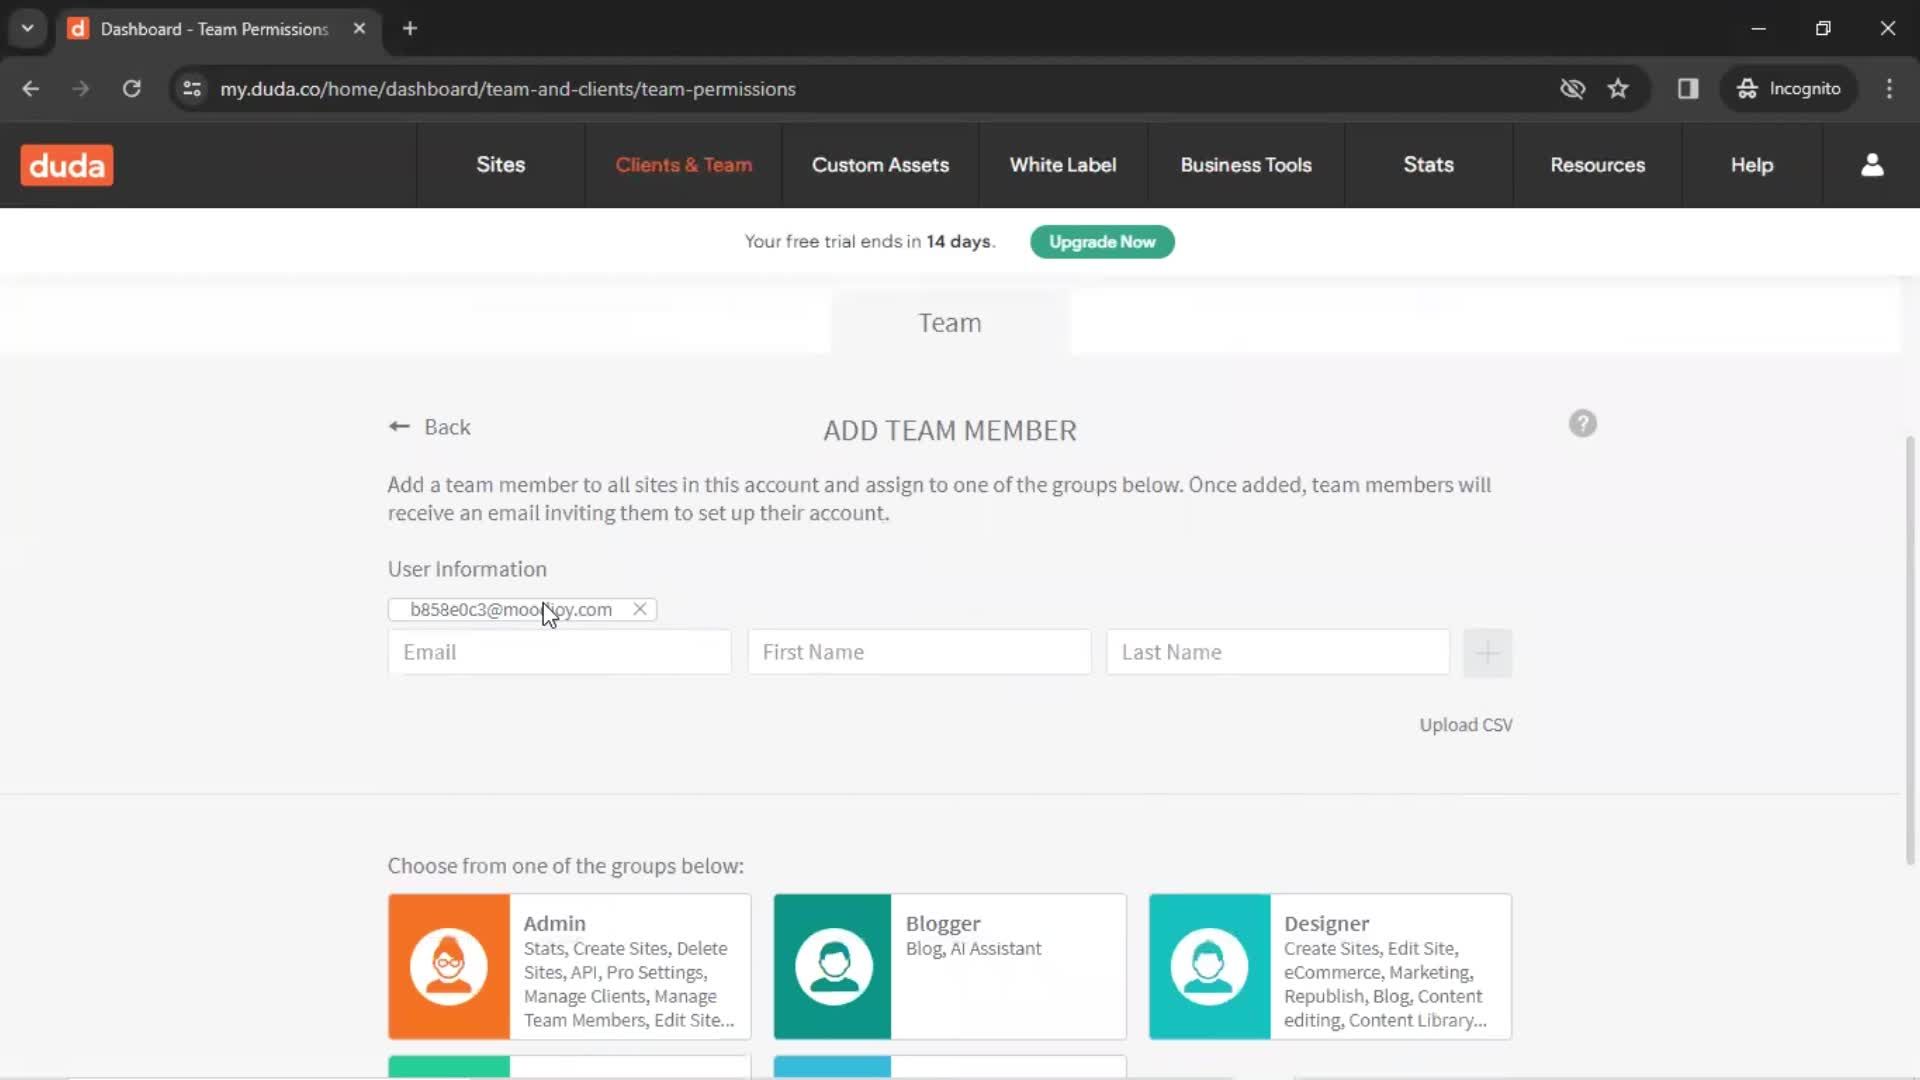
Task: Open the Resources menu
Action: (x=1597, y=165)
